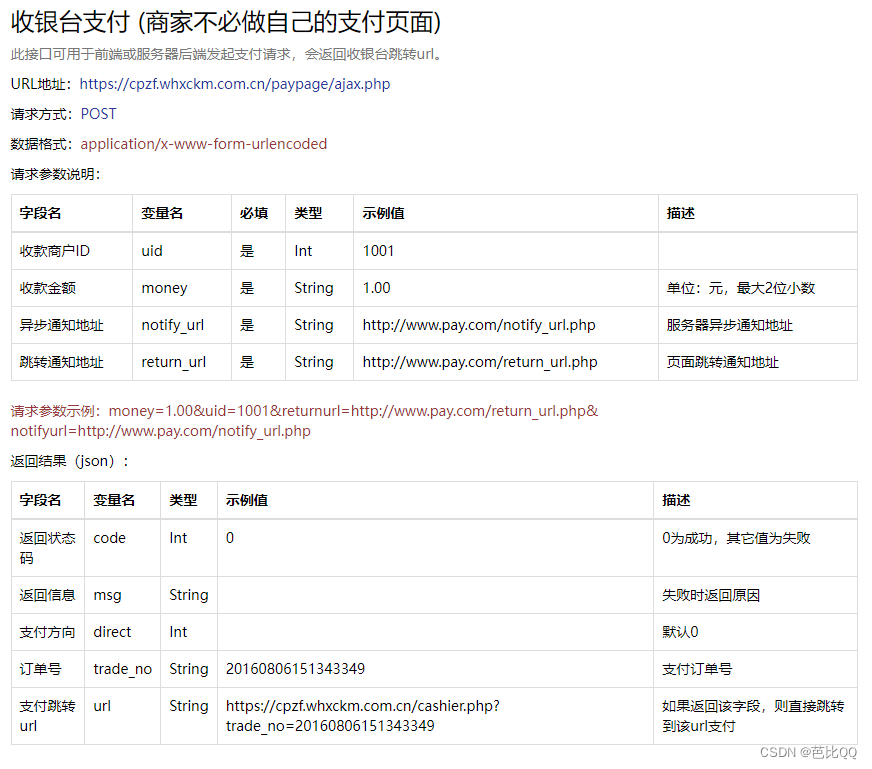Select 页面跳转通知地址 description cell
Screen dimensions: 872x769
[758, 362]
